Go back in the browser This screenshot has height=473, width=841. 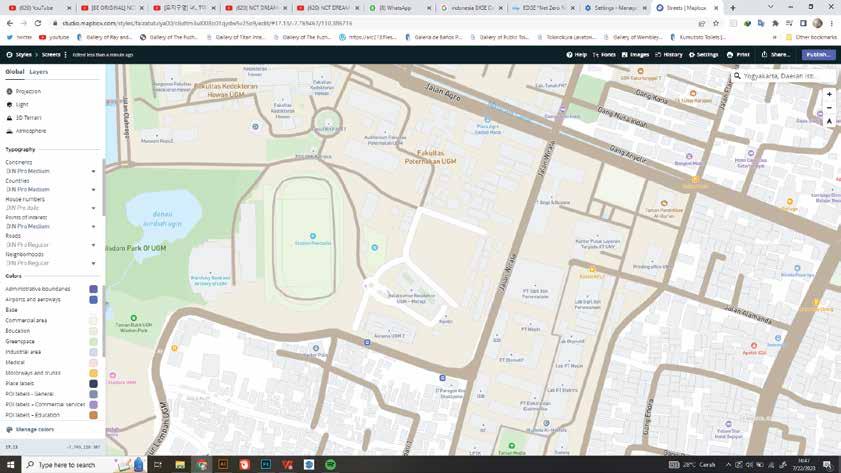click(x=10, y=24)
